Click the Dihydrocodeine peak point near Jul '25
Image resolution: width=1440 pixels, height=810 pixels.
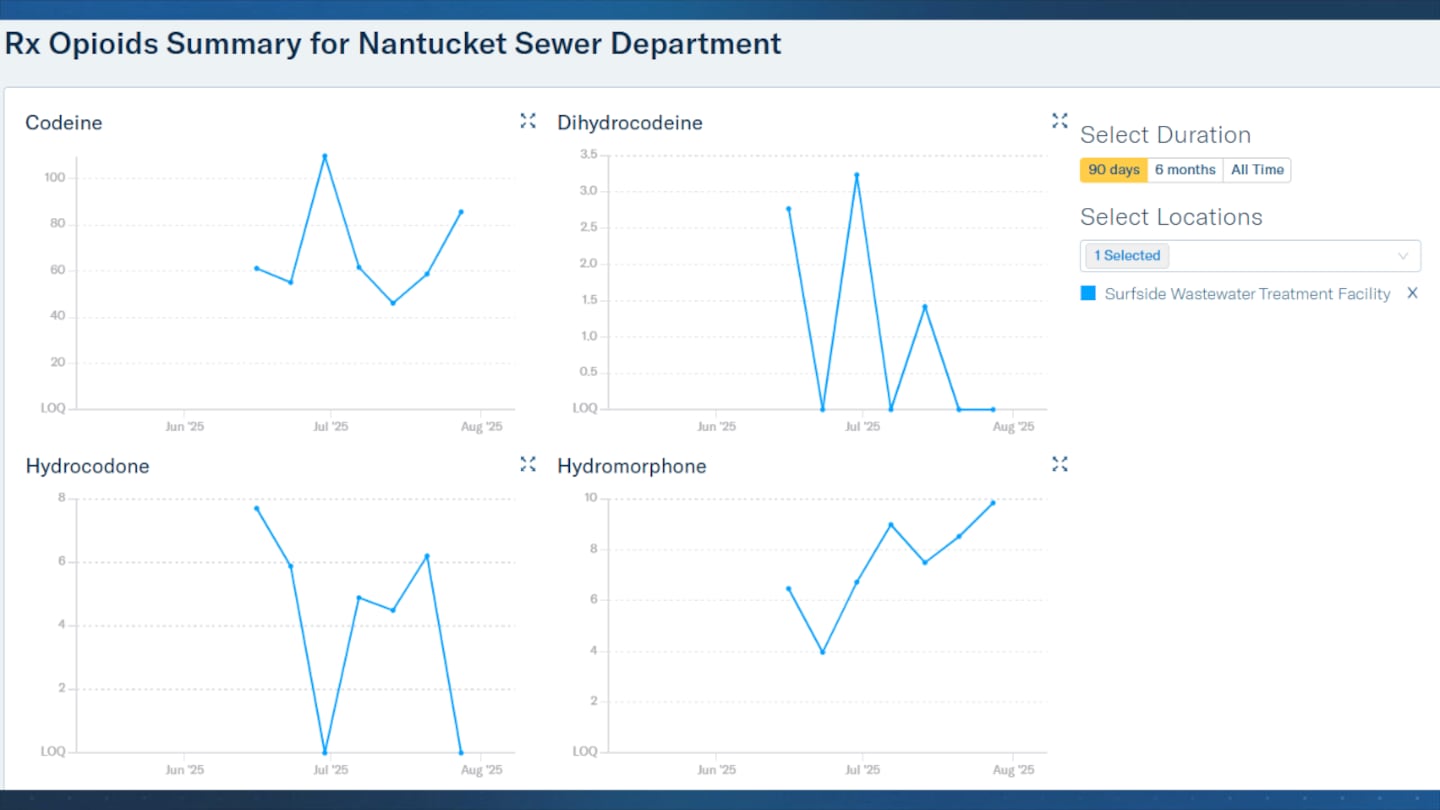(x=857, y=175)
